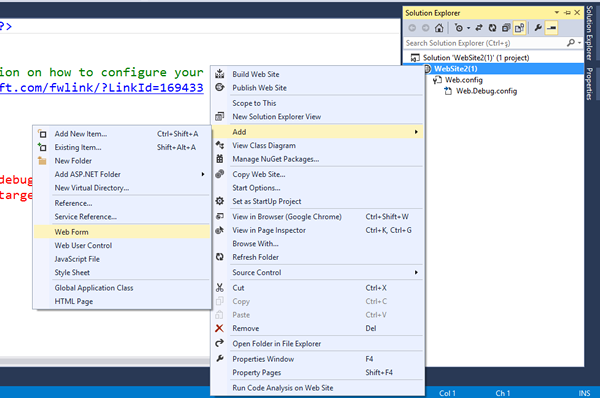Click the red X Remove icon
The image size is (600, 398).
(x=219, y=328)
